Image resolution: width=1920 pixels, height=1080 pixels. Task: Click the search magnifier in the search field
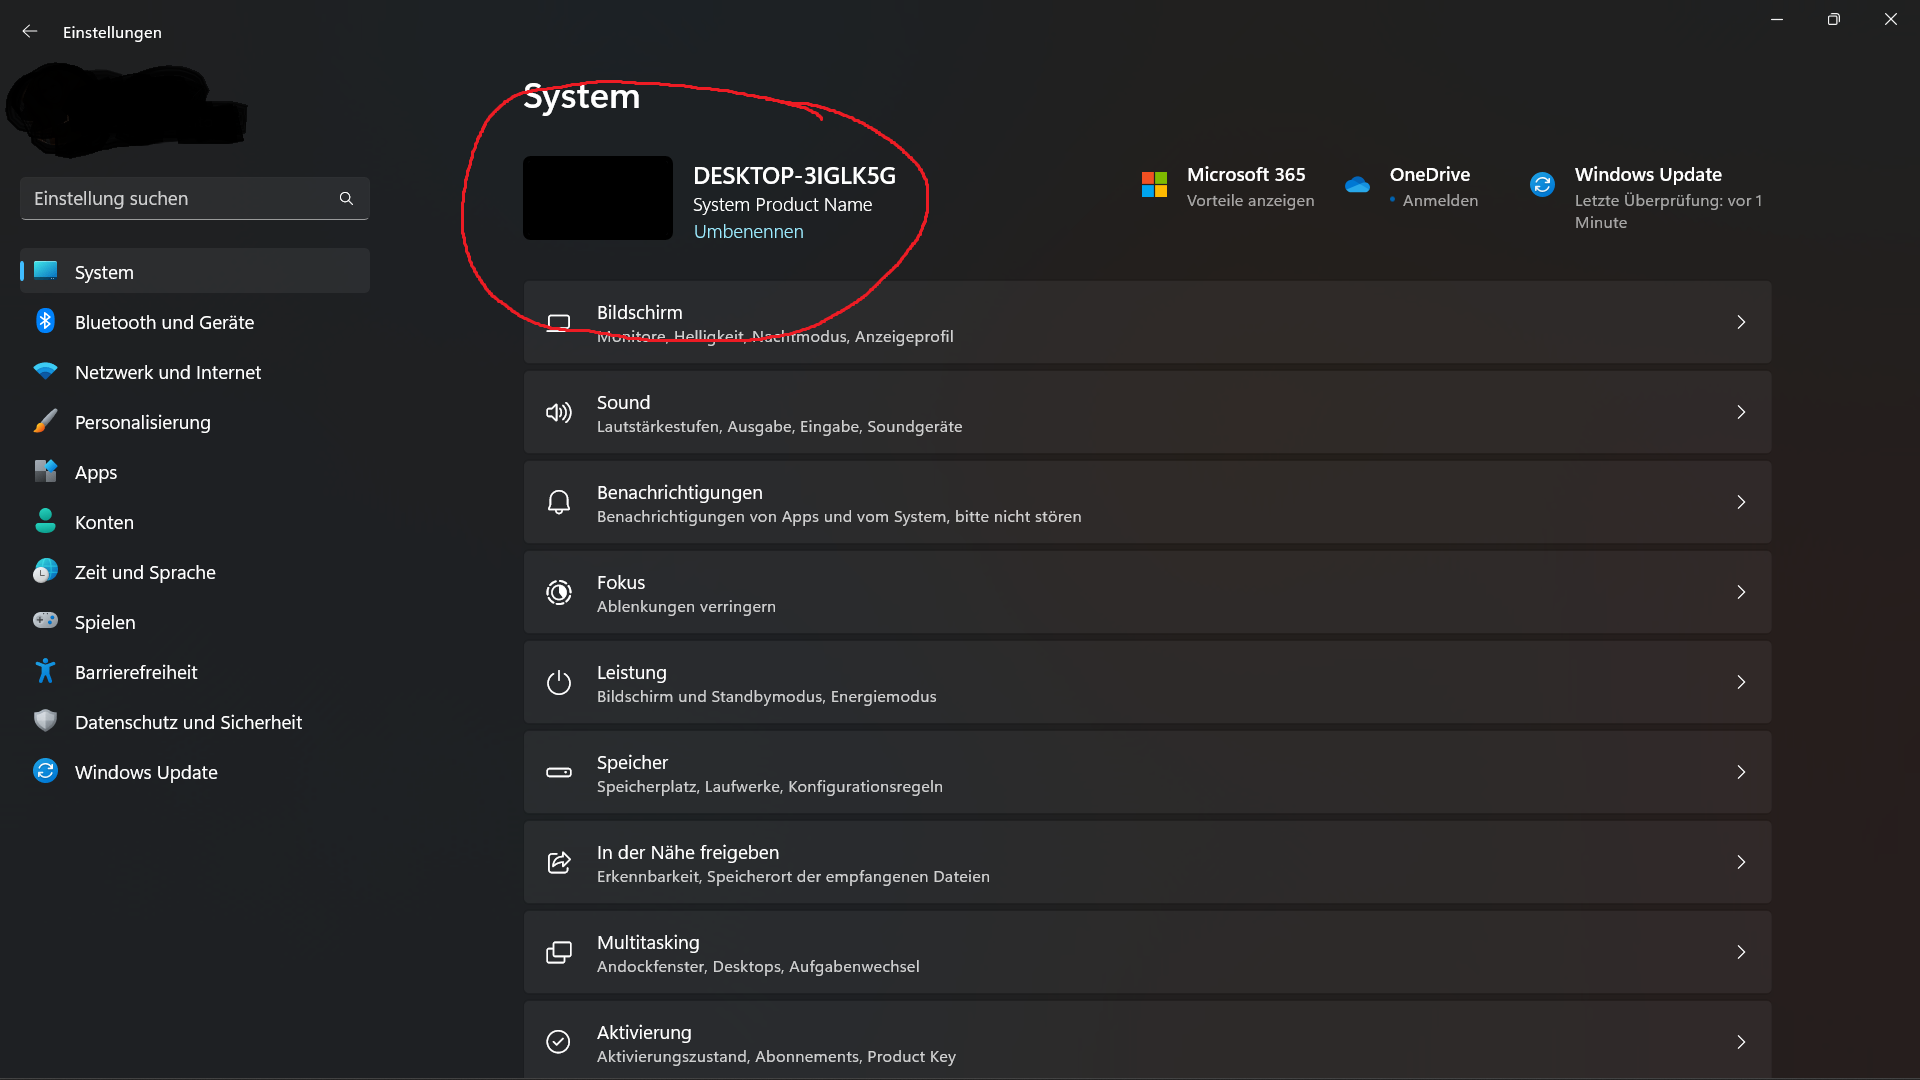[x=346, y=198]
